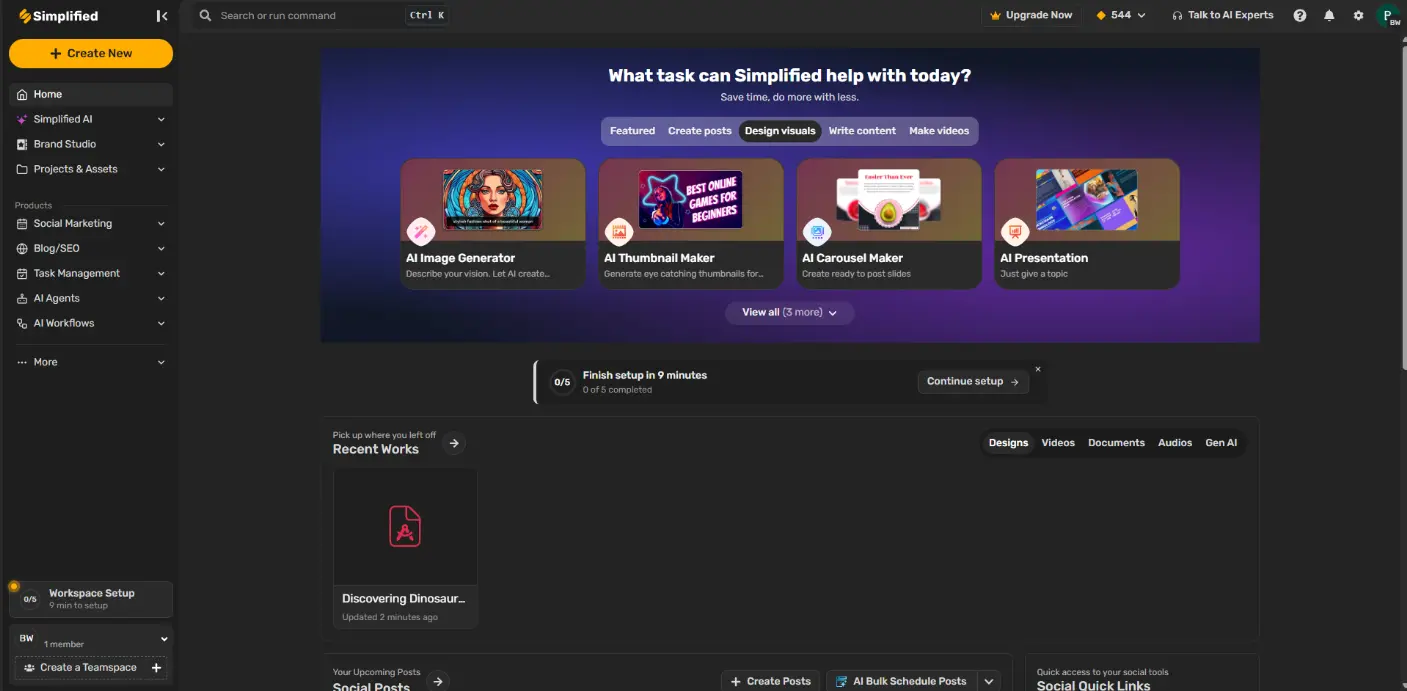
Task: Open the Discovering Dinosaur document thumbnail
Action: pos(404,526)
